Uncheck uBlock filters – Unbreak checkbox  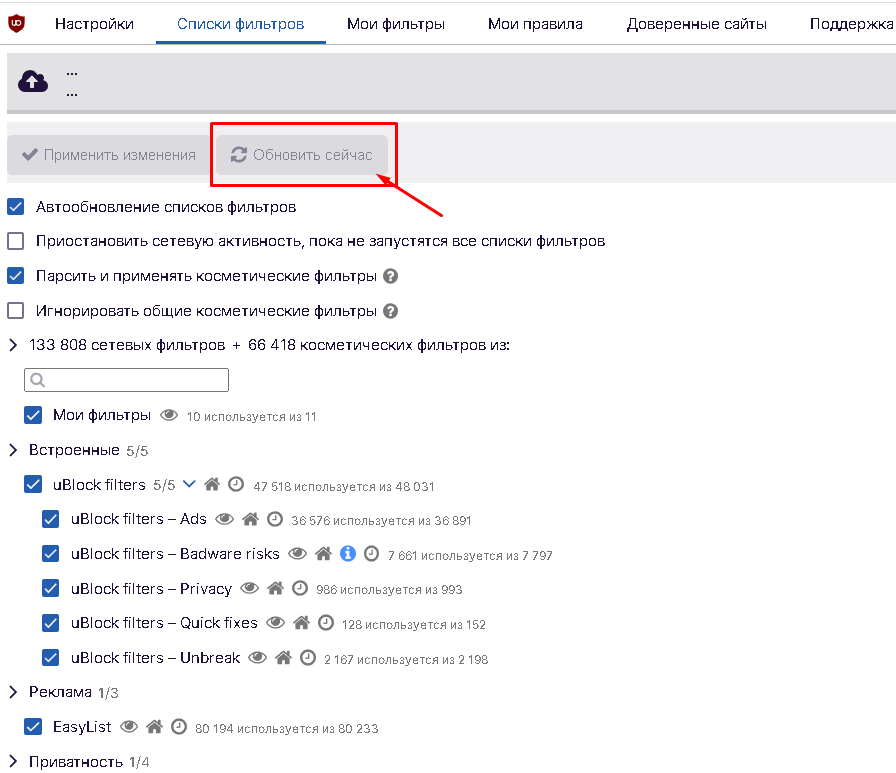(x=51, y=658)
